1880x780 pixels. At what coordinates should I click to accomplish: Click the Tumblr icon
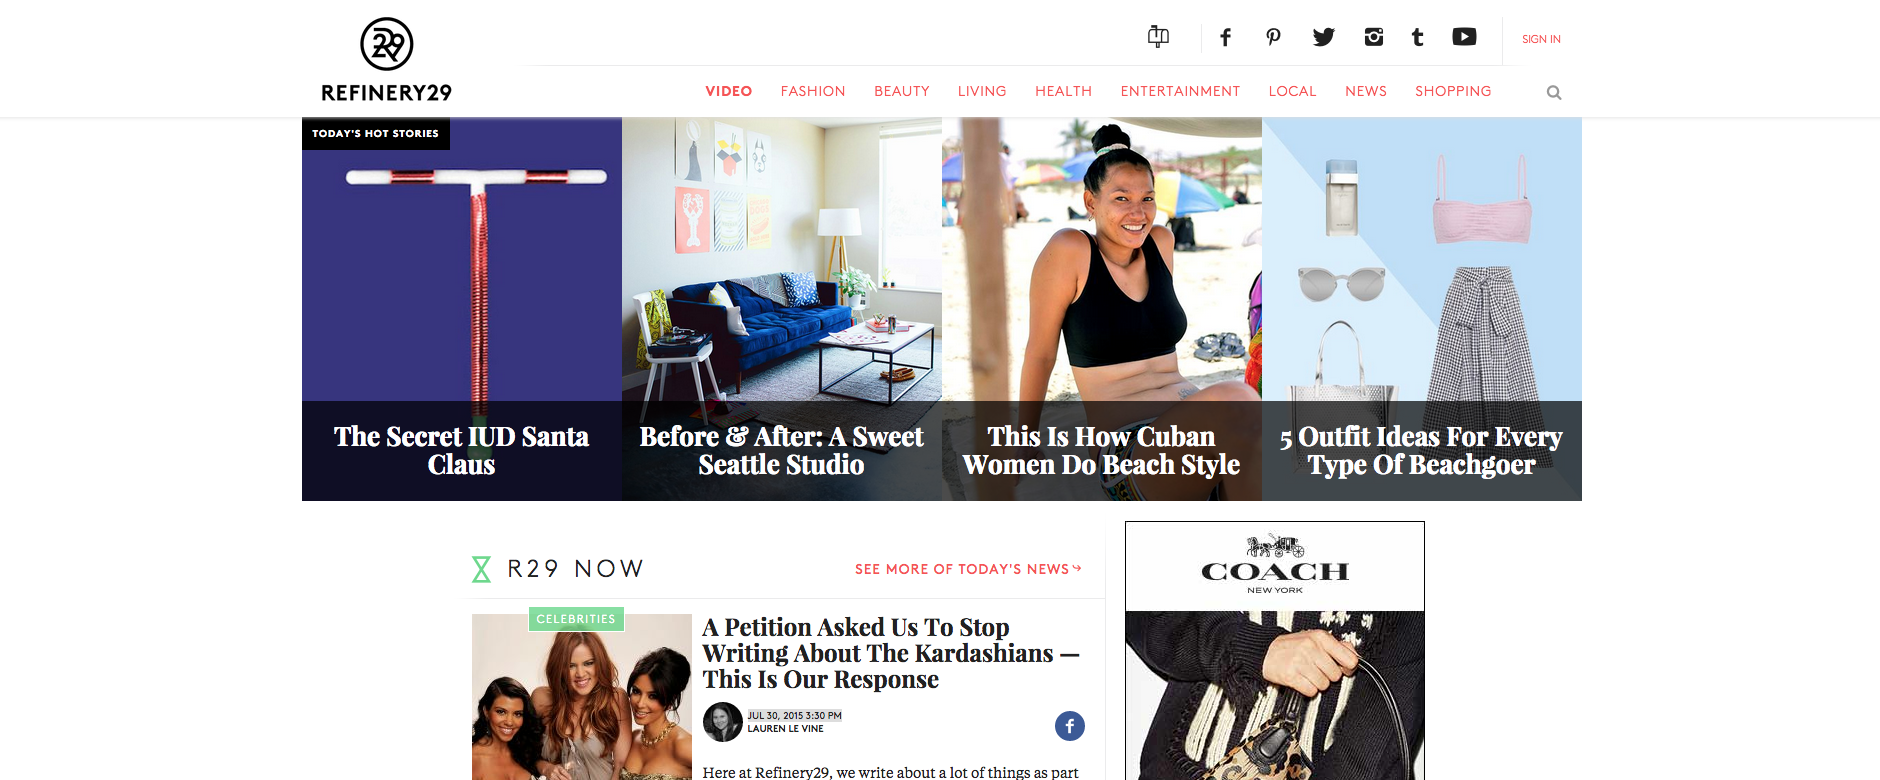[x=1417, y=38]
